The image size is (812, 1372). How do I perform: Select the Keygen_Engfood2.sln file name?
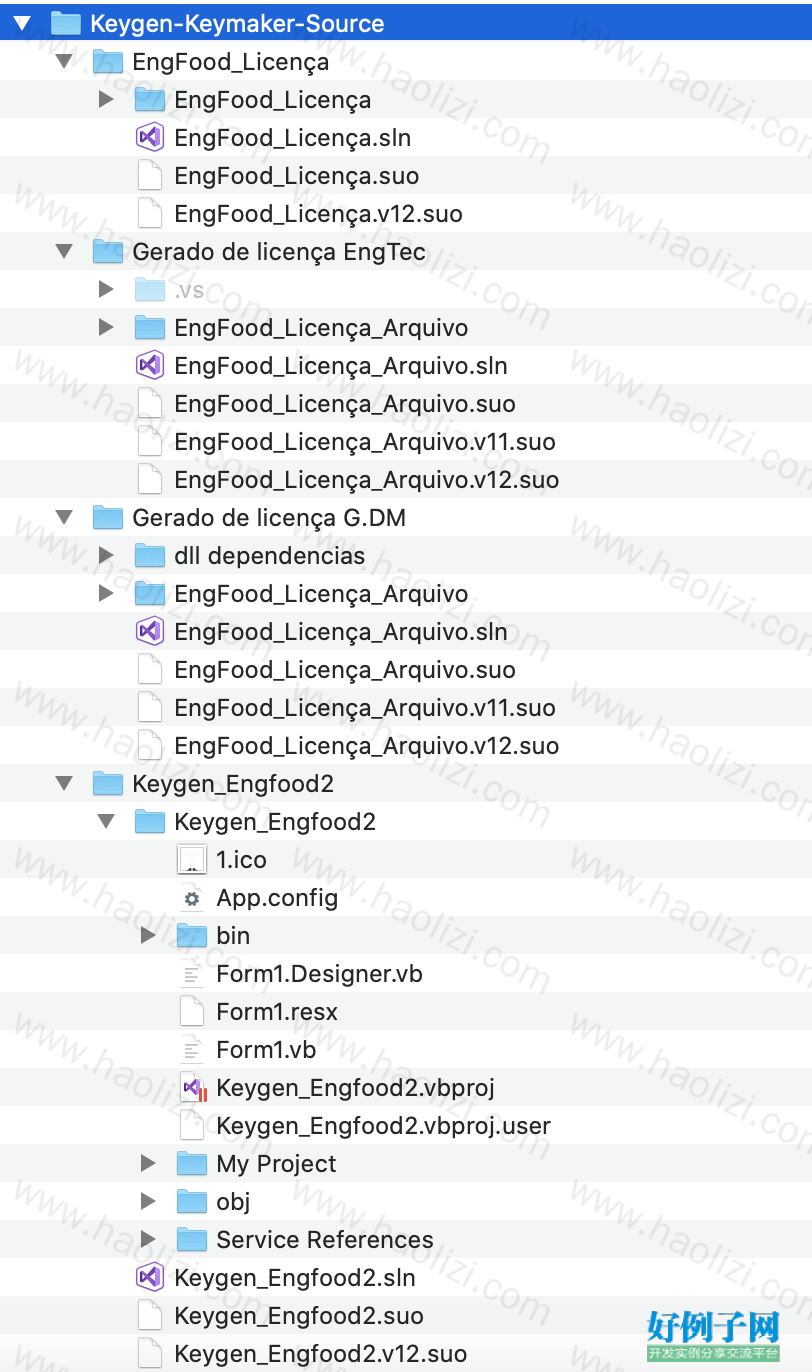295,1278
